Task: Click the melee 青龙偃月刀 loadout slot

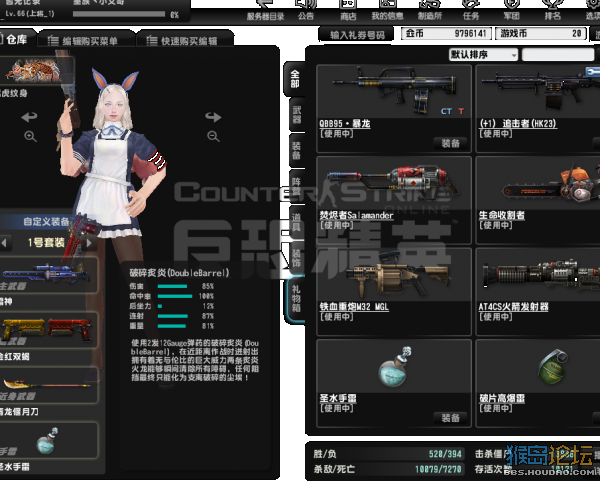Action: point(48,385)
